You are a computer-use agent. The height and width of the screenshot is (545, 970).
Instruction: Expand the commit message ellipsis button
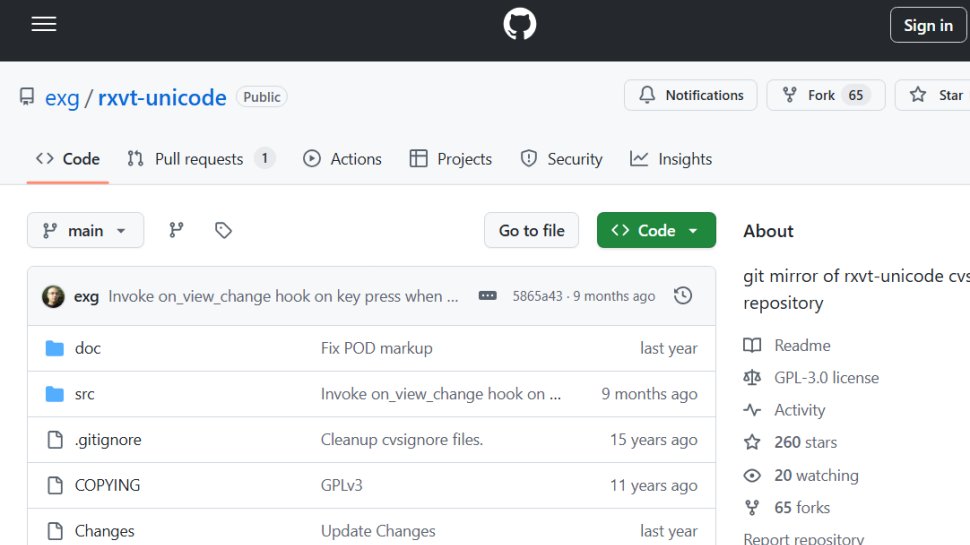[x=487, y=296]
